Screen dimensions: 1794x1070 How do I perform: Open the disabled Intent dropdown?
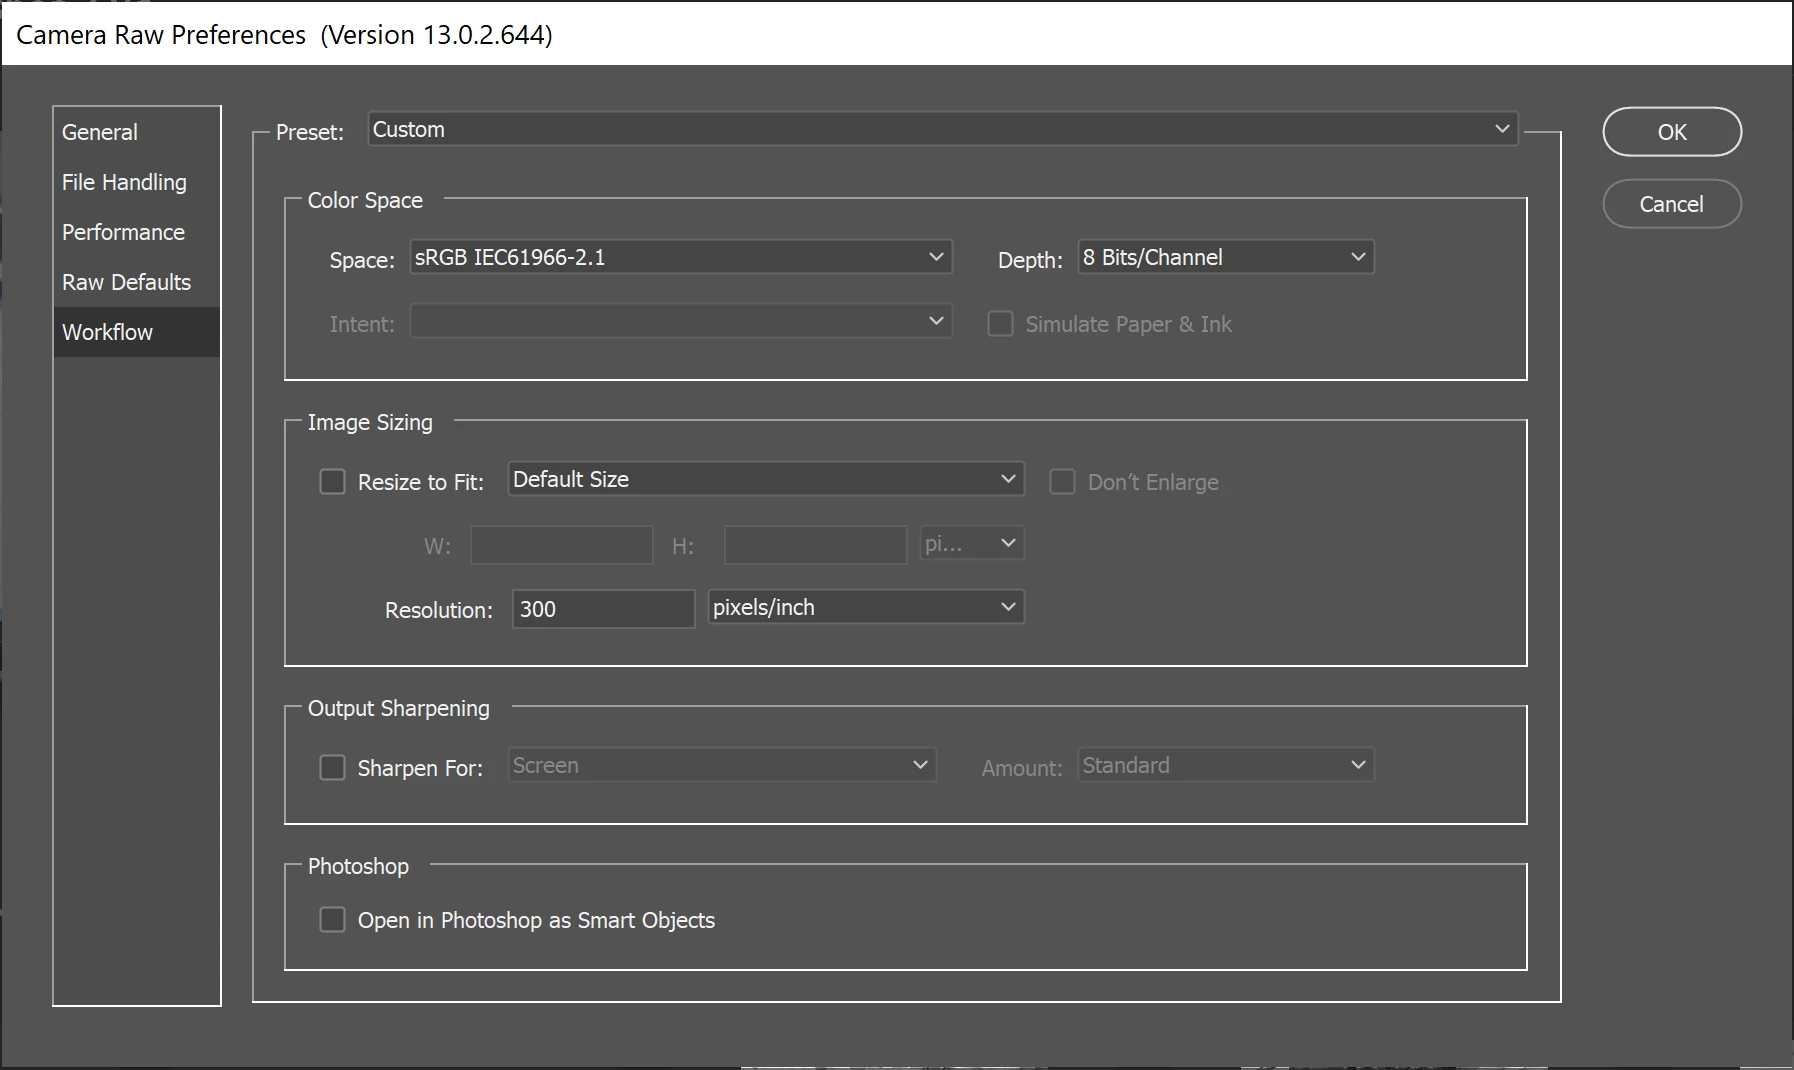pos(681,321)
